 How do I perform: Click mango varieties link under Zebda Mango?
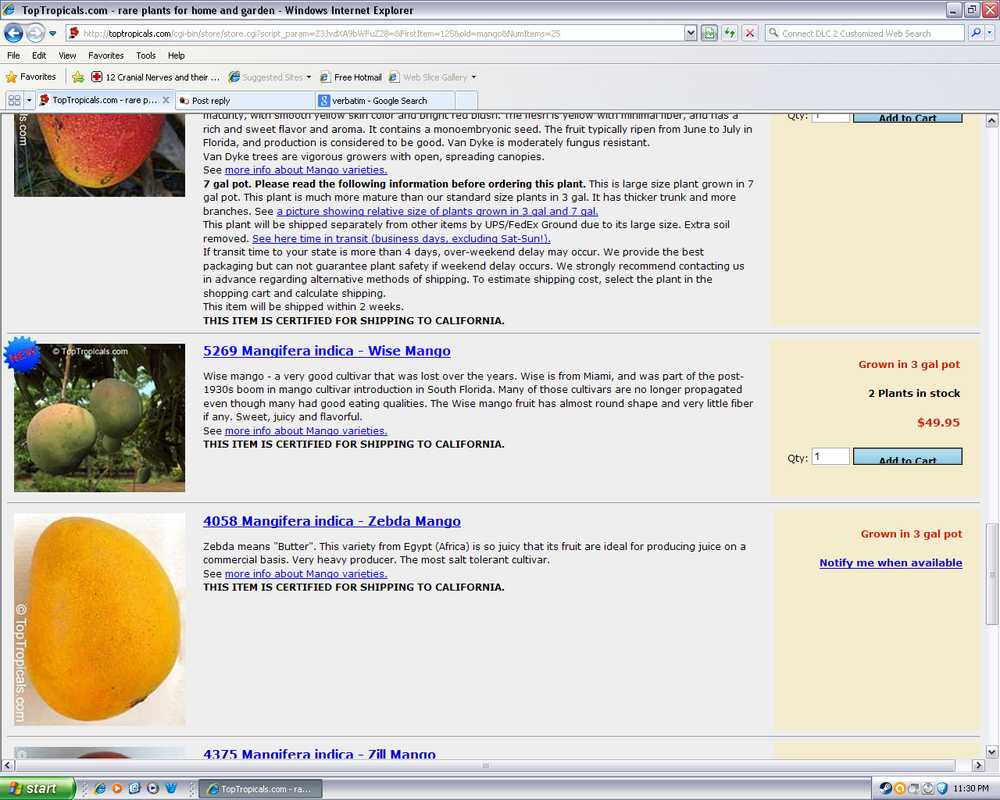click(305, 574)
